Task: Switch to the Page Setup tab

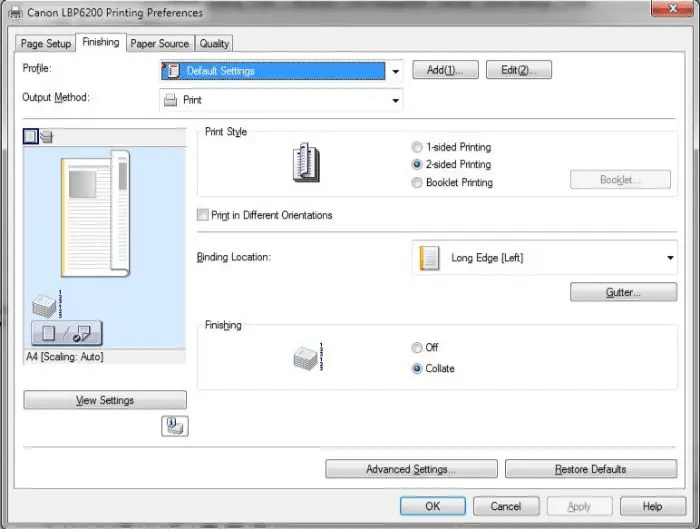Action: coord(46,43)
